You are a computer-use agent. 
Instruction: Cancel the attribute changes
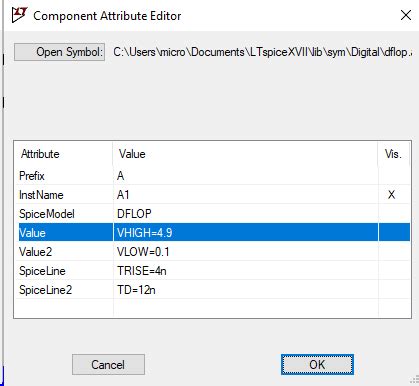(108, 364)
